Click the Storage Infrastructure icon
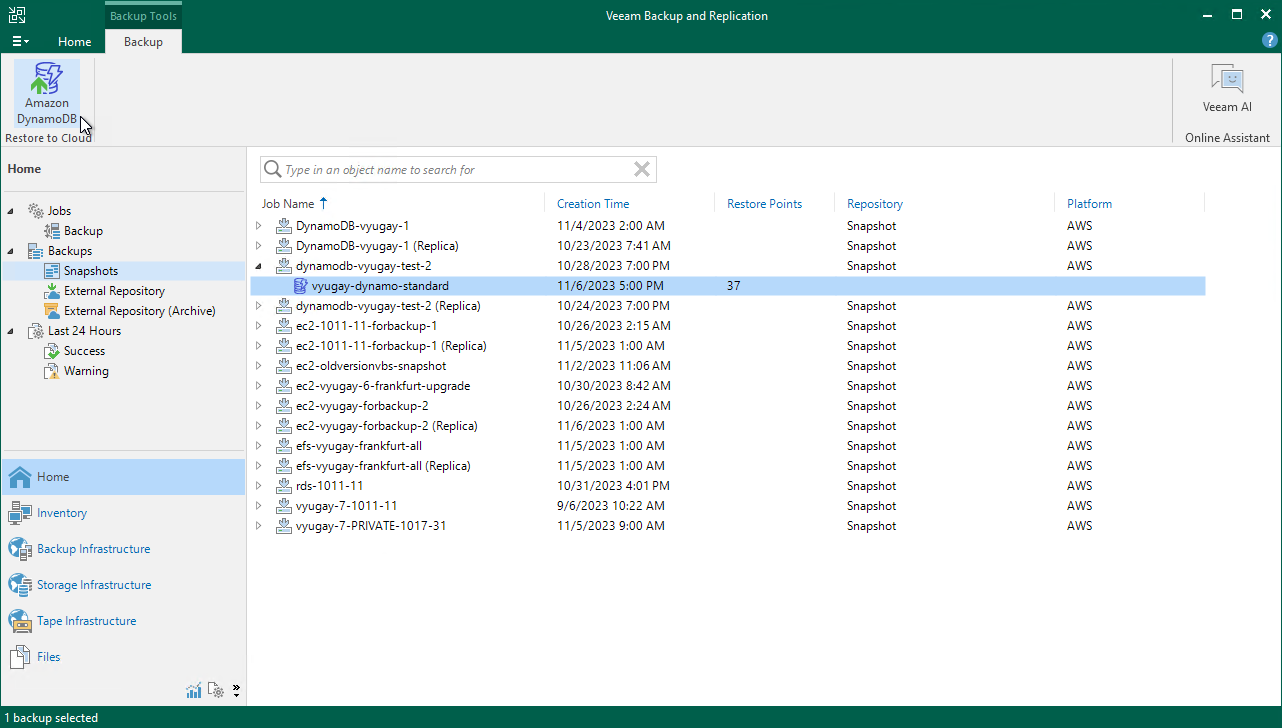The width and height of the screenshot is (1282, 728). point(20,585)
